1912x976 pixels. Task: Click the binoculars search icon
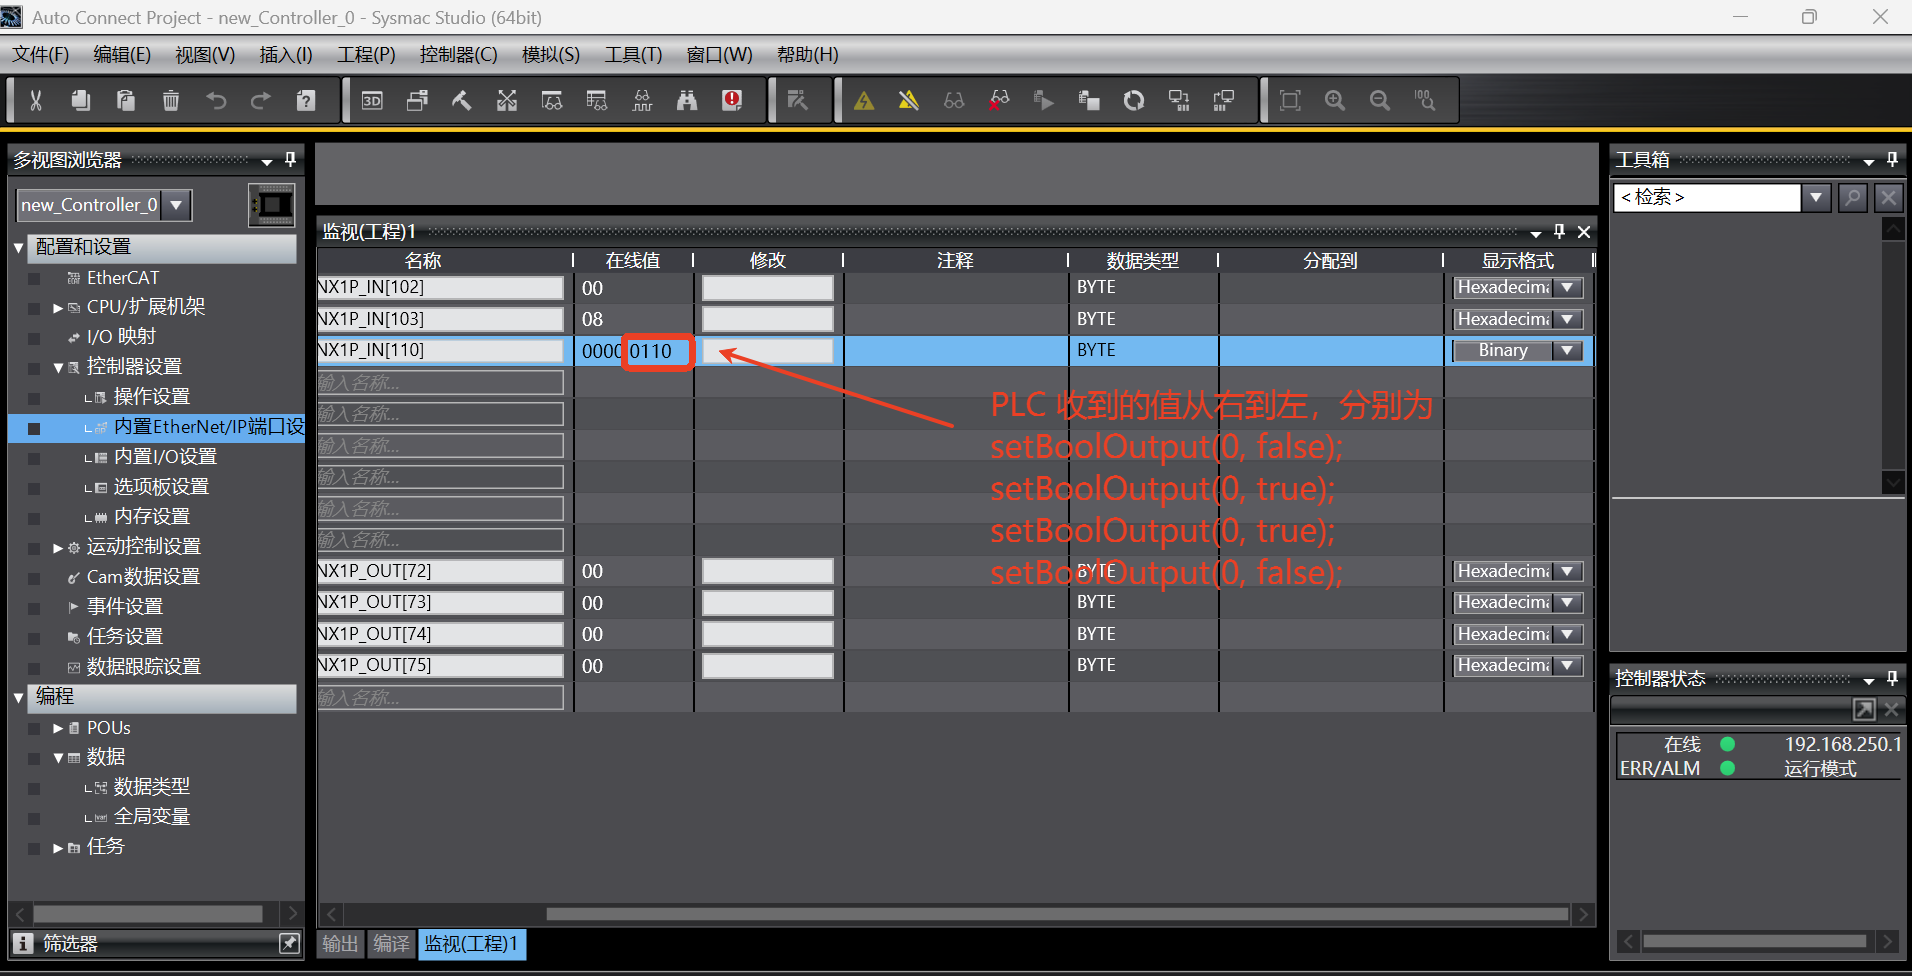point(687,100)
